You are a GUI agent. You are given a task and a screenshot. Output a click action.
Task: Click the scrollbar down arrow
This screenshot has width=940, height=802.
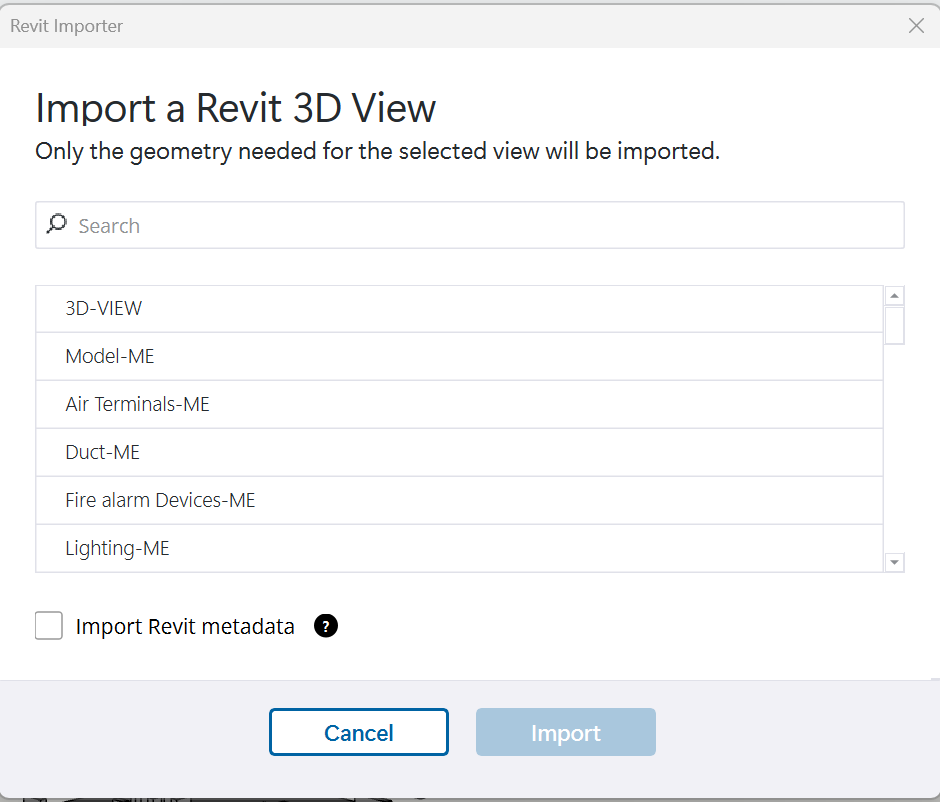click(x=894, y=562)
